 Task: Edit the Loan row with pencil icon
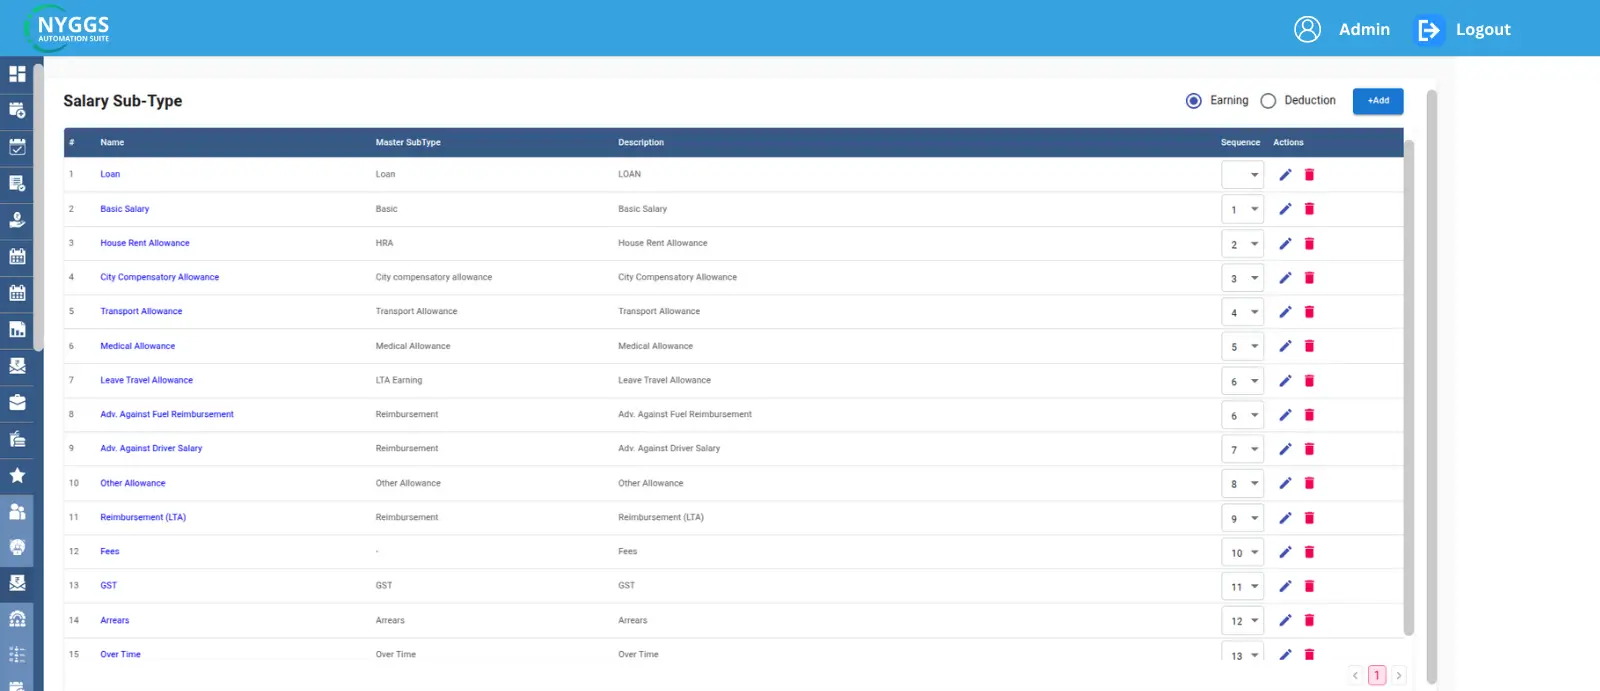1285,175
